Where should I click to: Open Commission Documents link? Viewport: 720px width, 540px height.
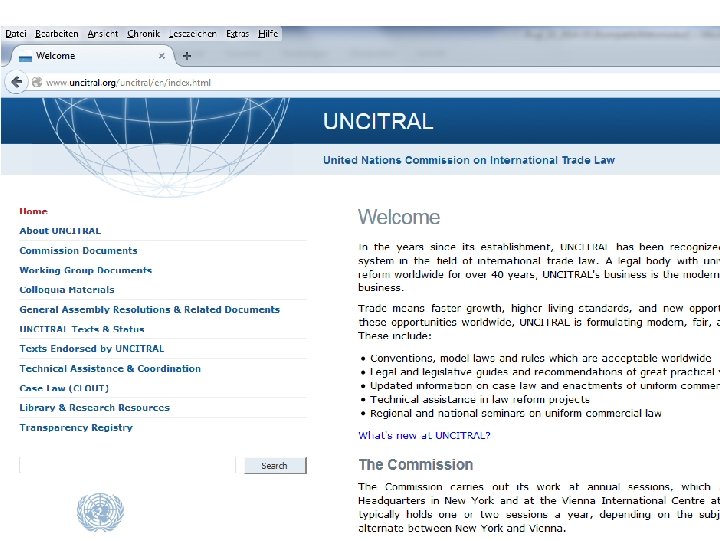(79, 250)
